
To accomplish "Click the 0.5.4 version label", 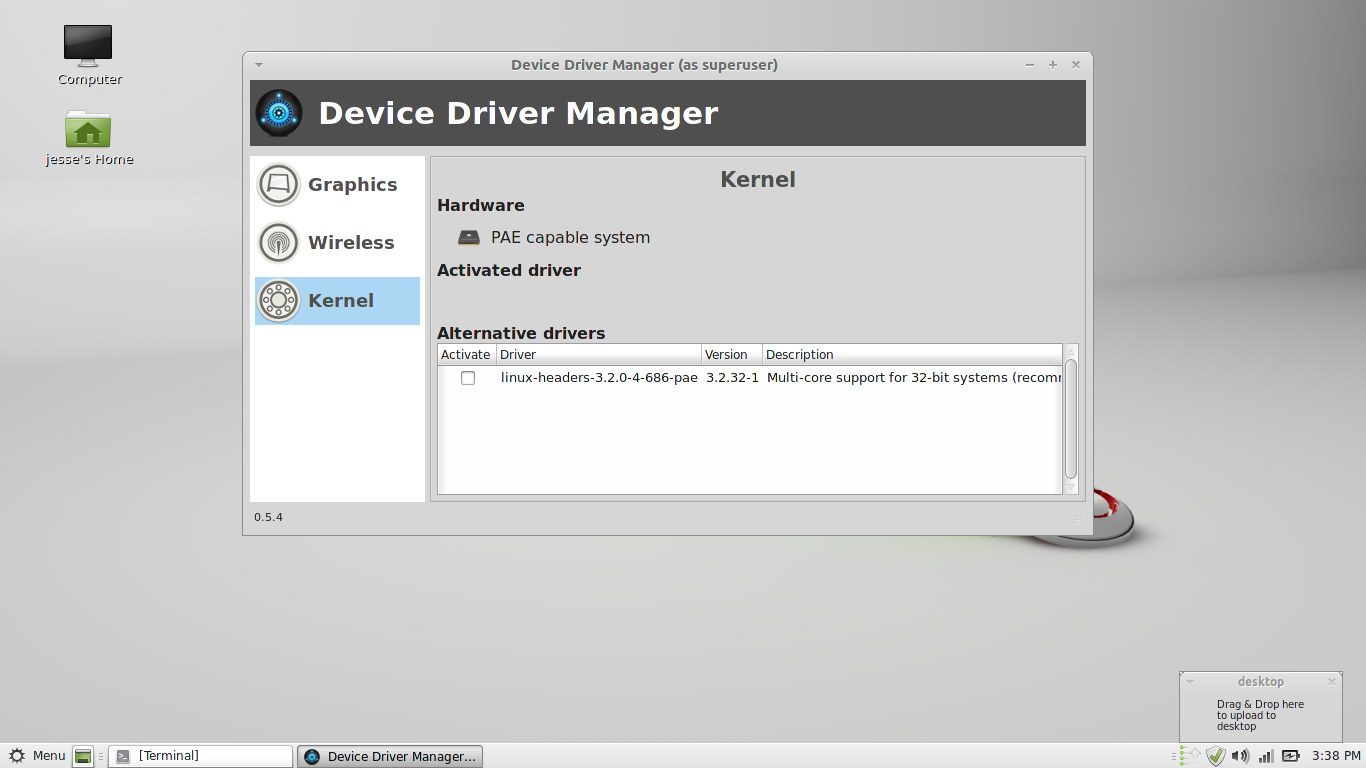I will point(268,518).
